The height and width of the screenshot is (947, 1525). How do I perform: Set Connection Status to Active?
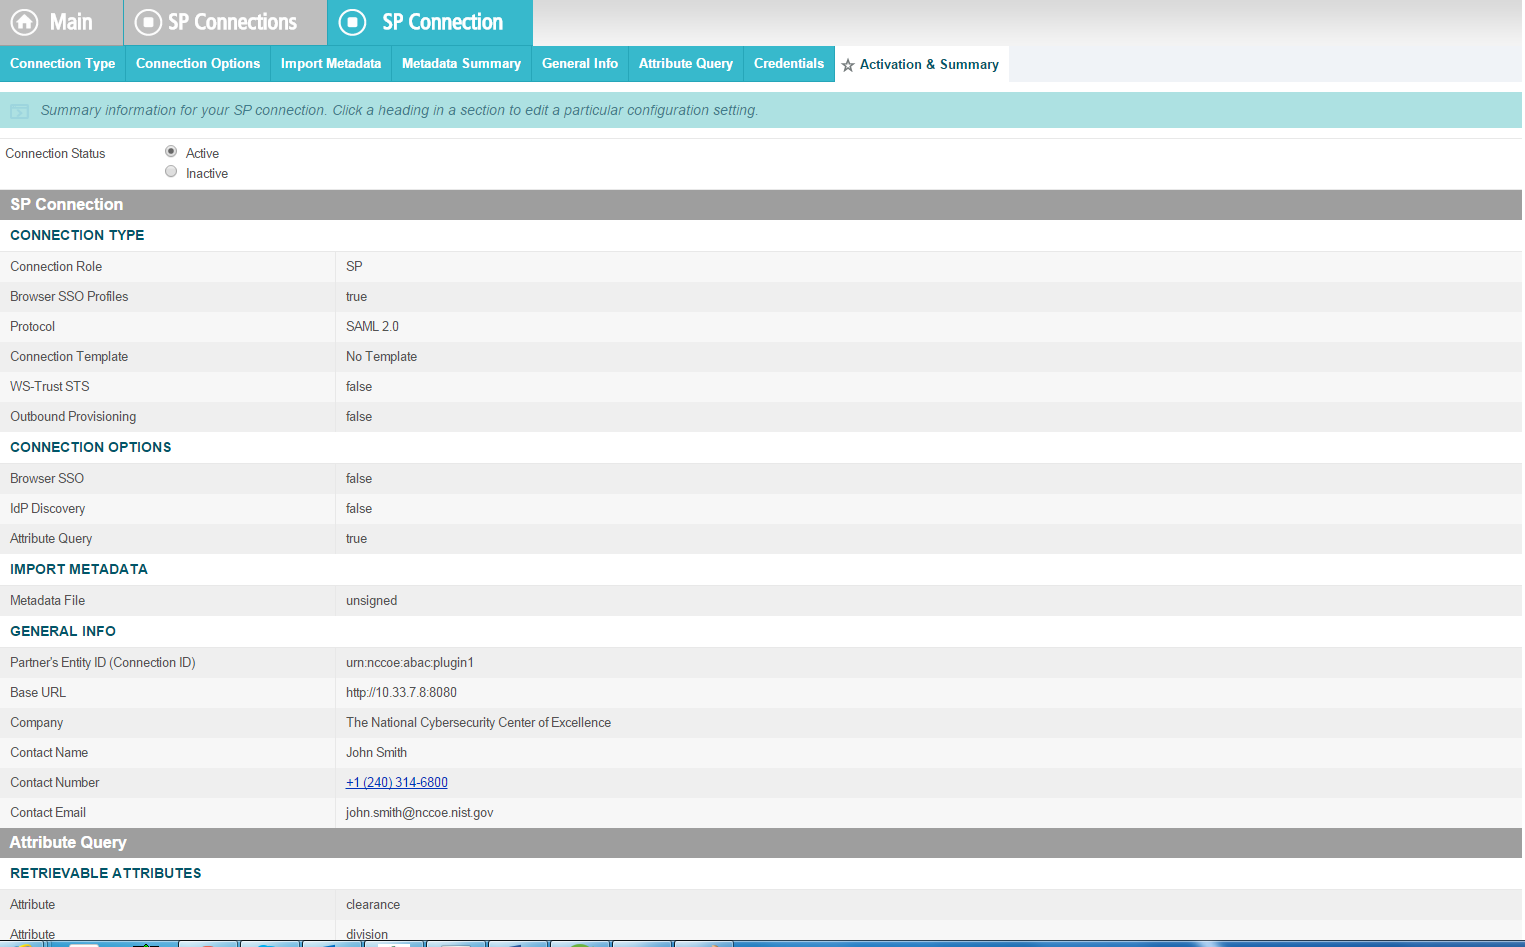coord(171,152)
